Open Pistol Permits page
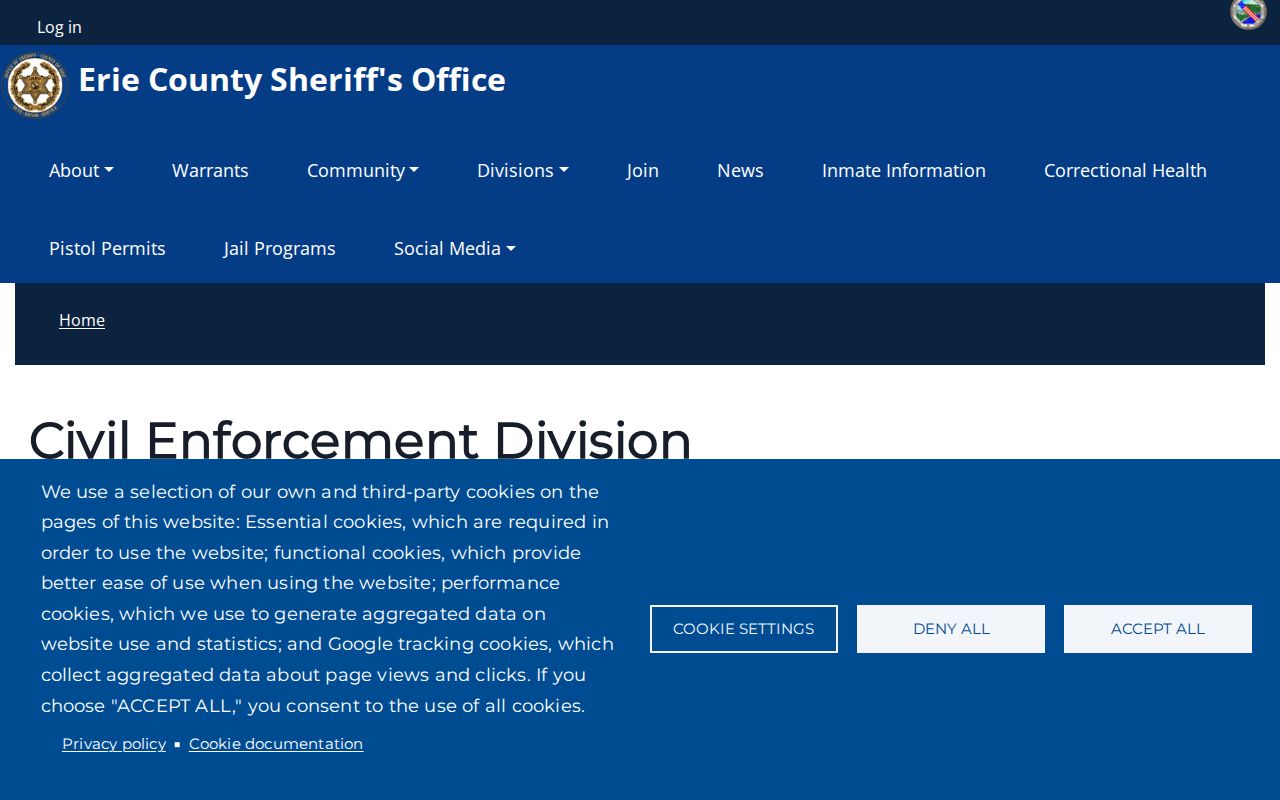 (107, 248)
